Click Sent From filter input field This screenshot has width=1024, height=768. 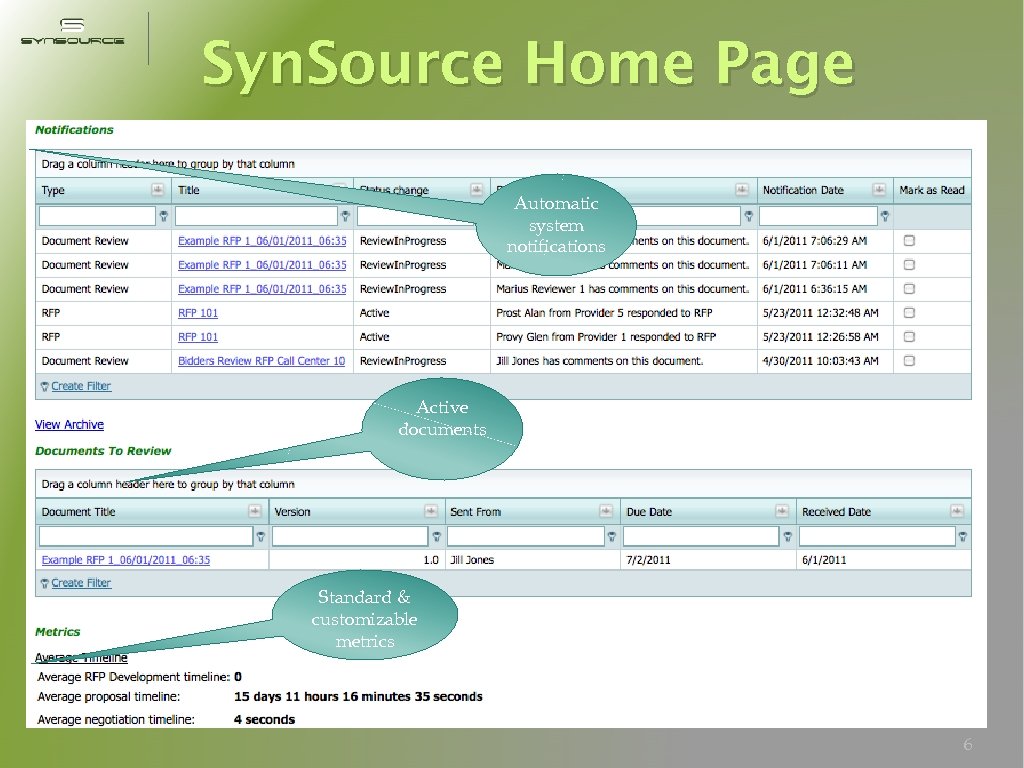tap(526, 536)
